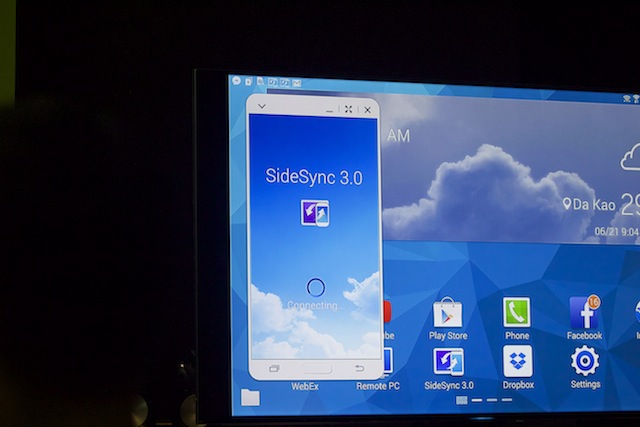Click the Da Kao weather location
This screenshot has width=640, height=427.
589,204
